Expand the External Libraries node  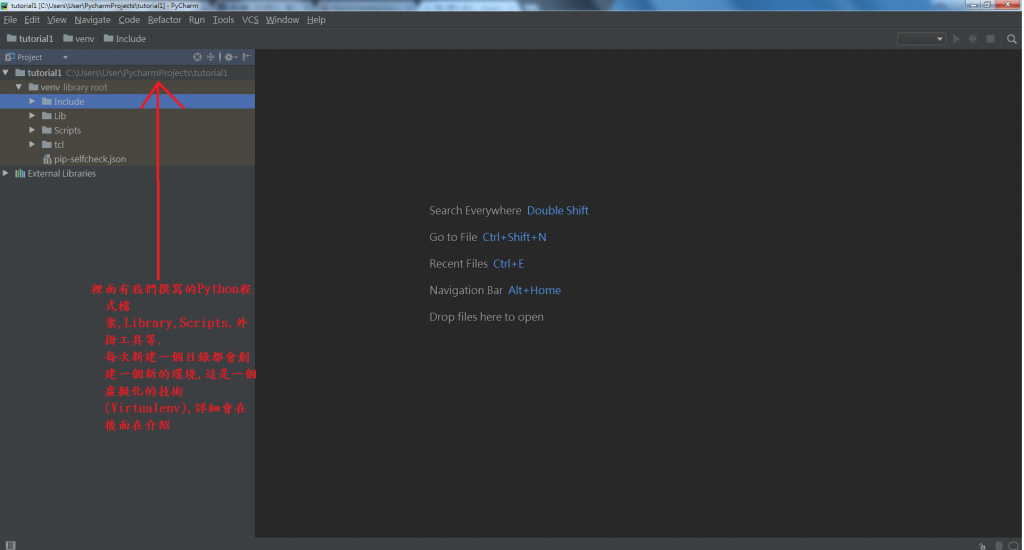(x=6, y=173)
